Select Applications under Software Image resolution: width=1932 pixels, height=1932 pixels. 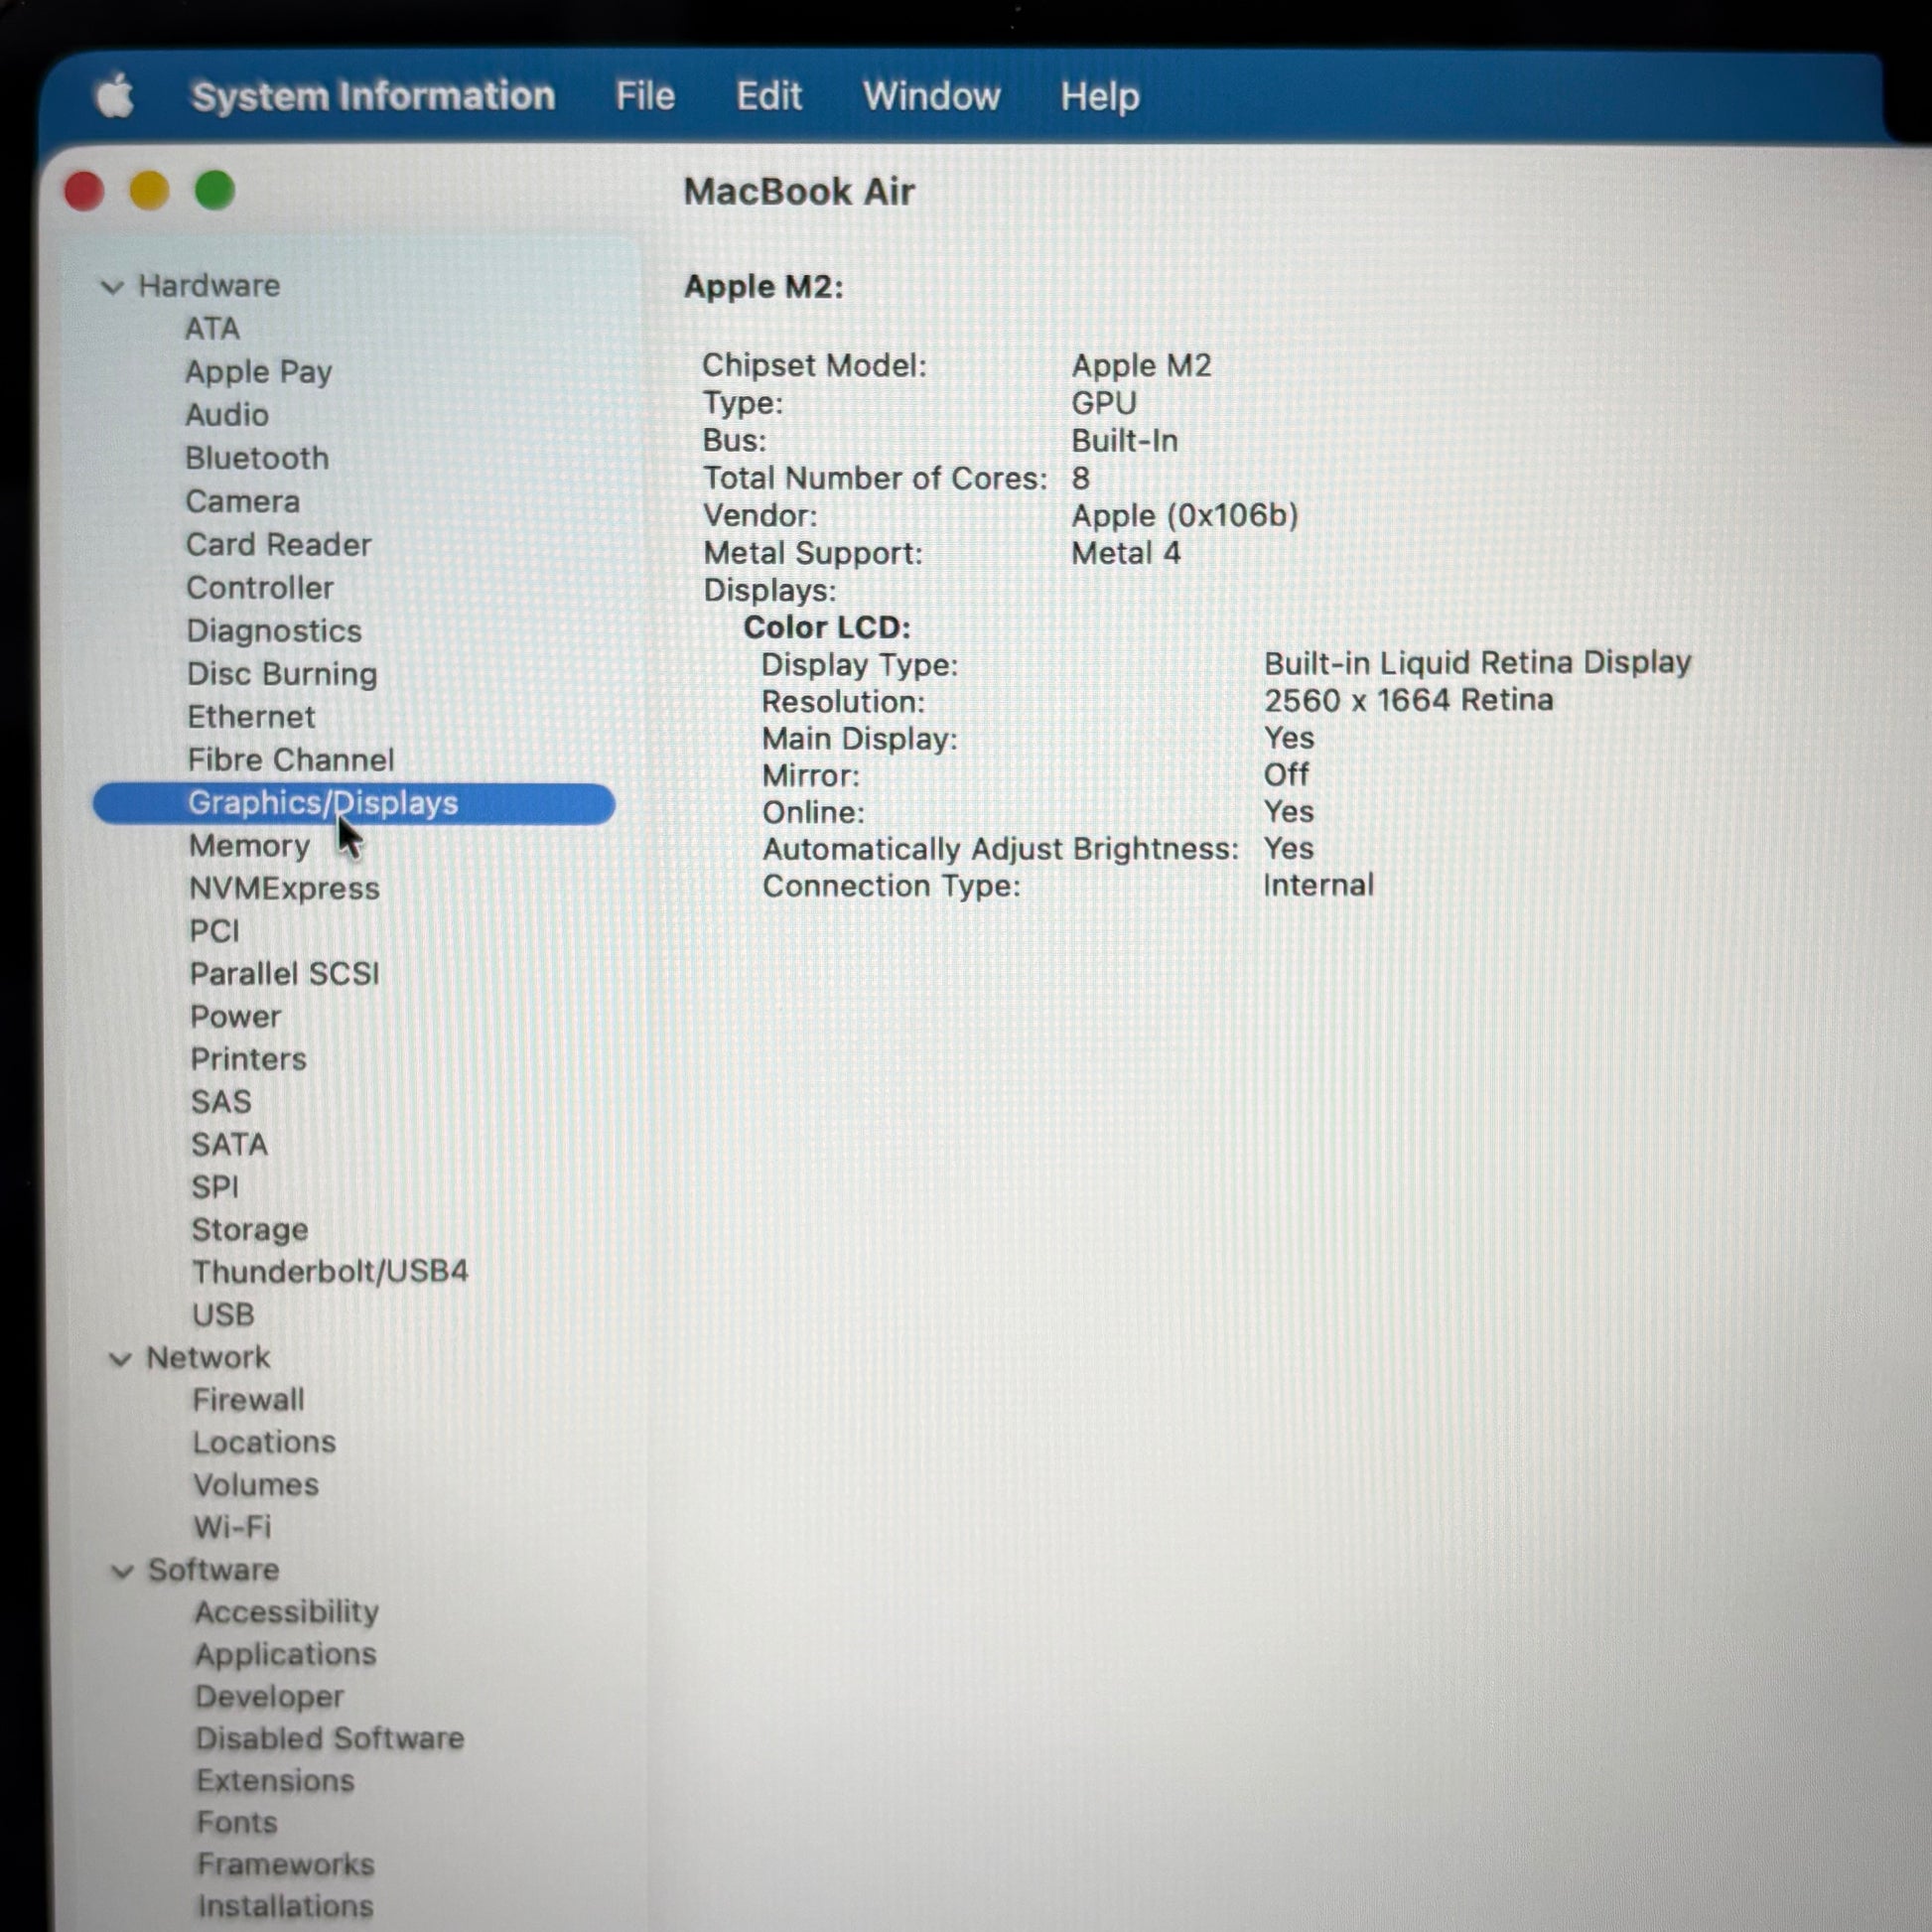click(285, 1655)
